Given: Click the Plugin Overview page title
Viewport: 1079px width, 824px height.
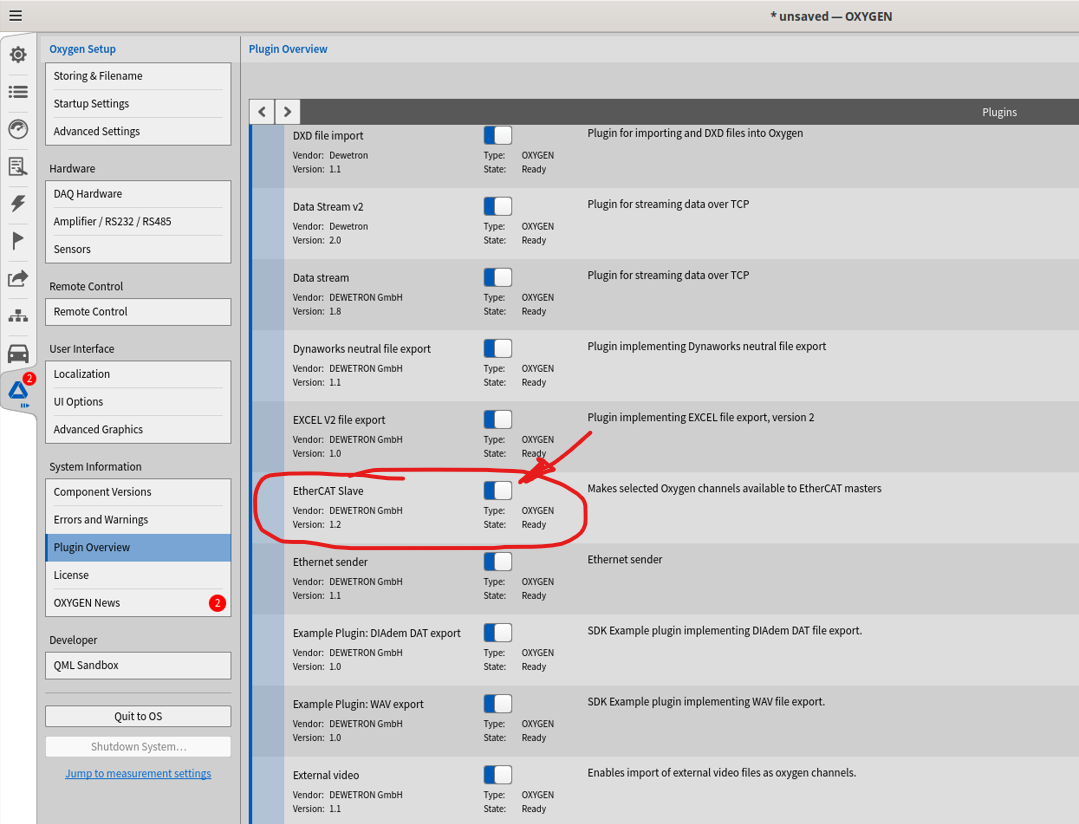Looking at the screenshot, I should click(288, 49).
